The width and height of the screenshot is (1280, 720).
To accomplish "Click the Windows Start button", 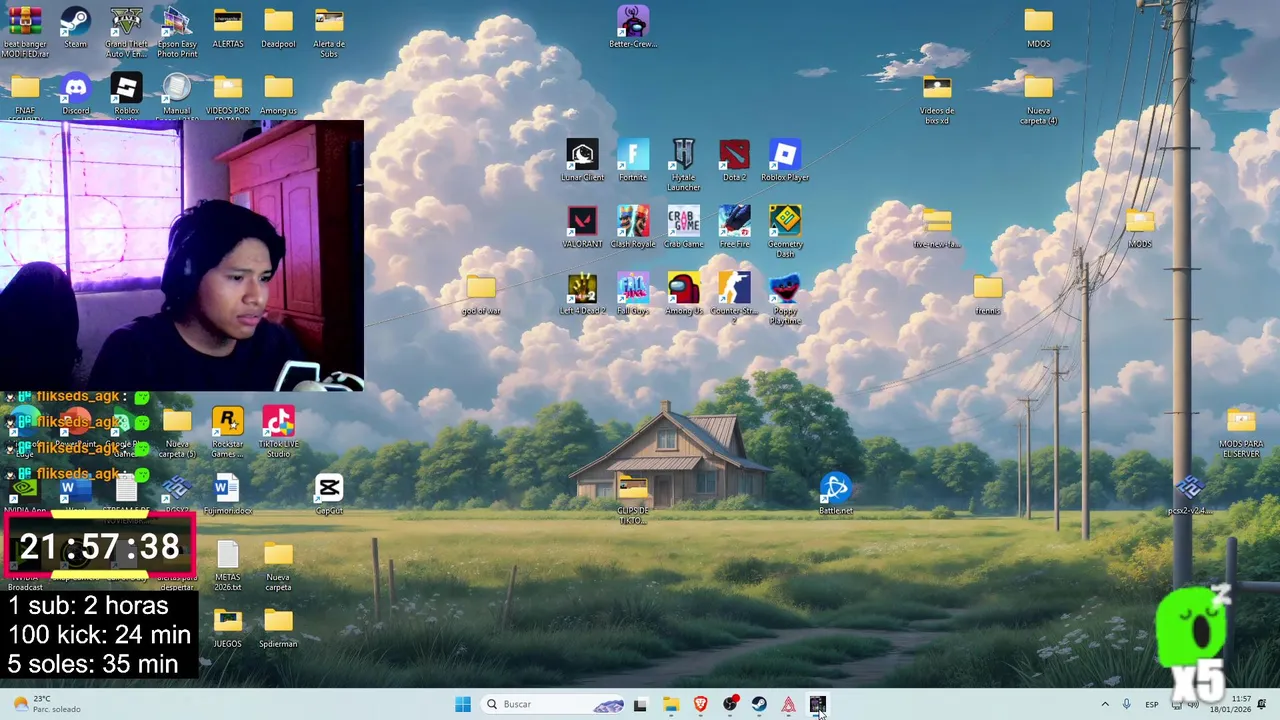I will click(x=463, y=704).
